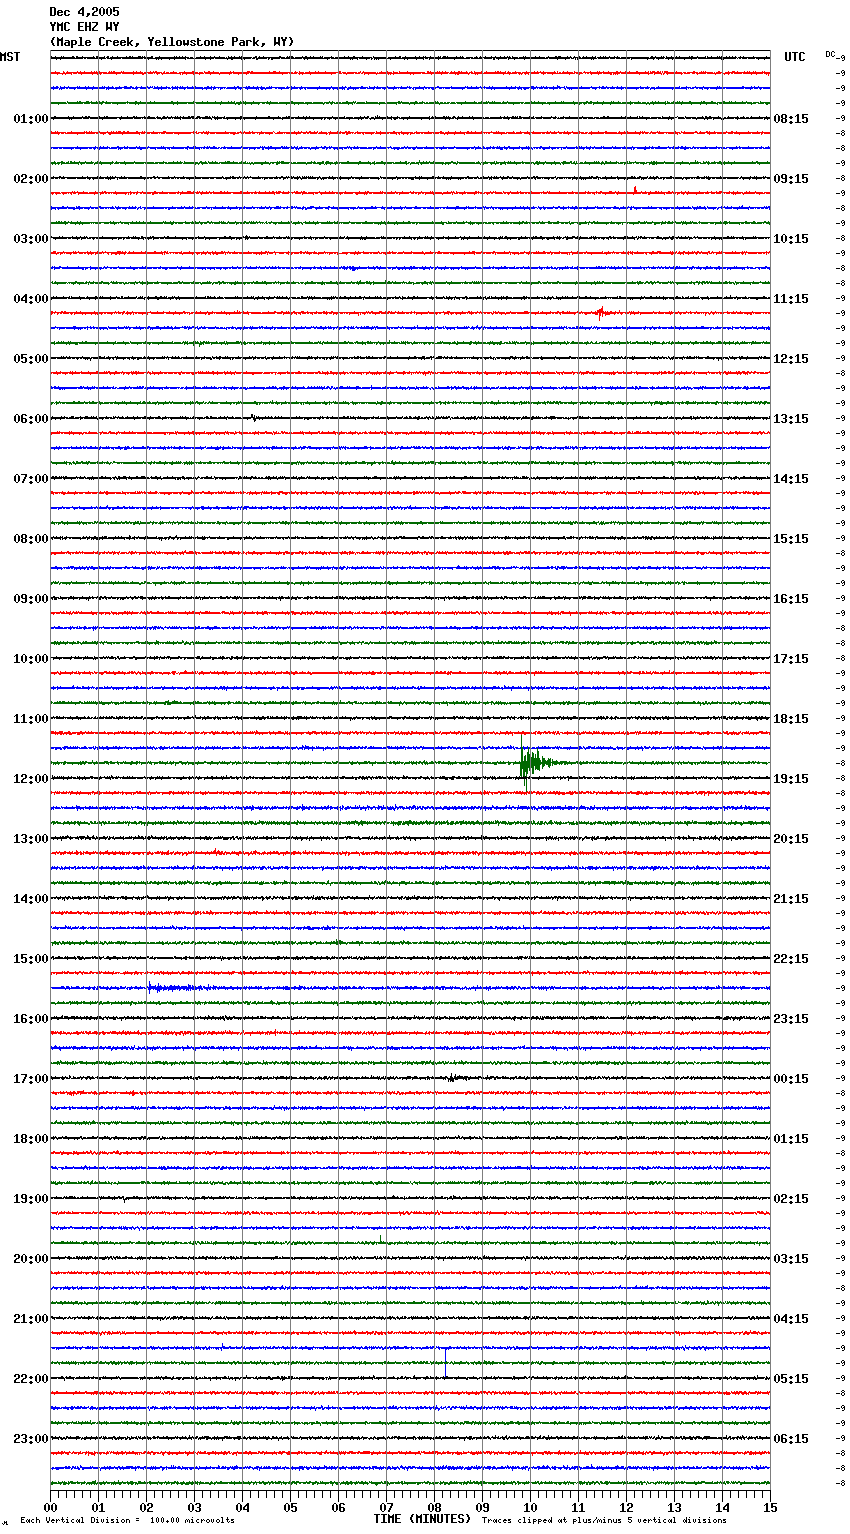Select the 17:00 MST row label
Viewport: 850px width, 1534px height.
point(30,1079)
